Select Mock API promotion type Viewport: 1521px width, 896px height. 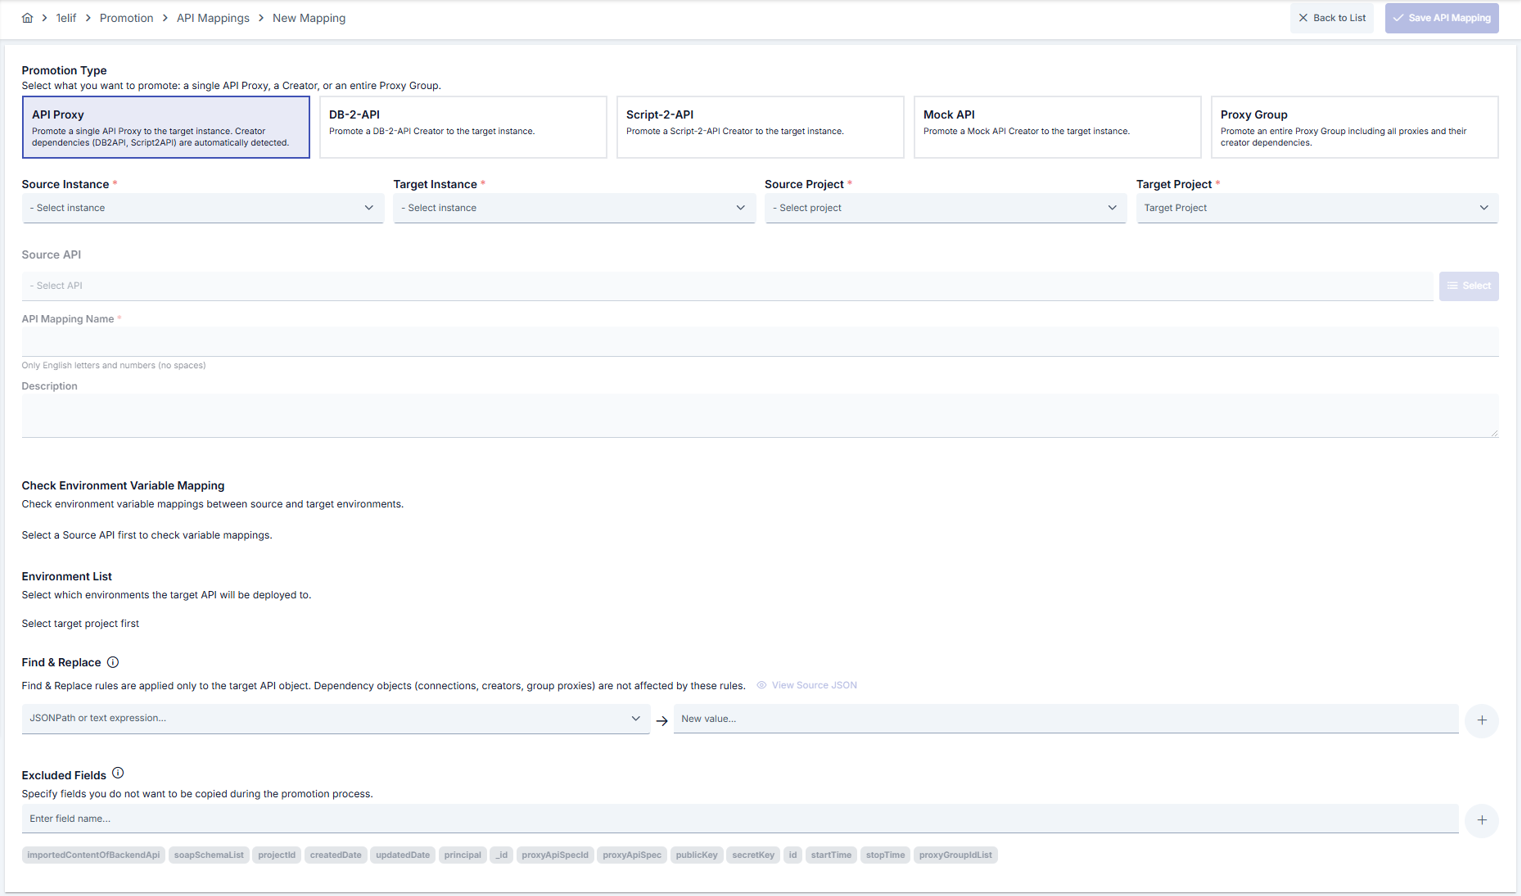click(x=1057, y=127)
